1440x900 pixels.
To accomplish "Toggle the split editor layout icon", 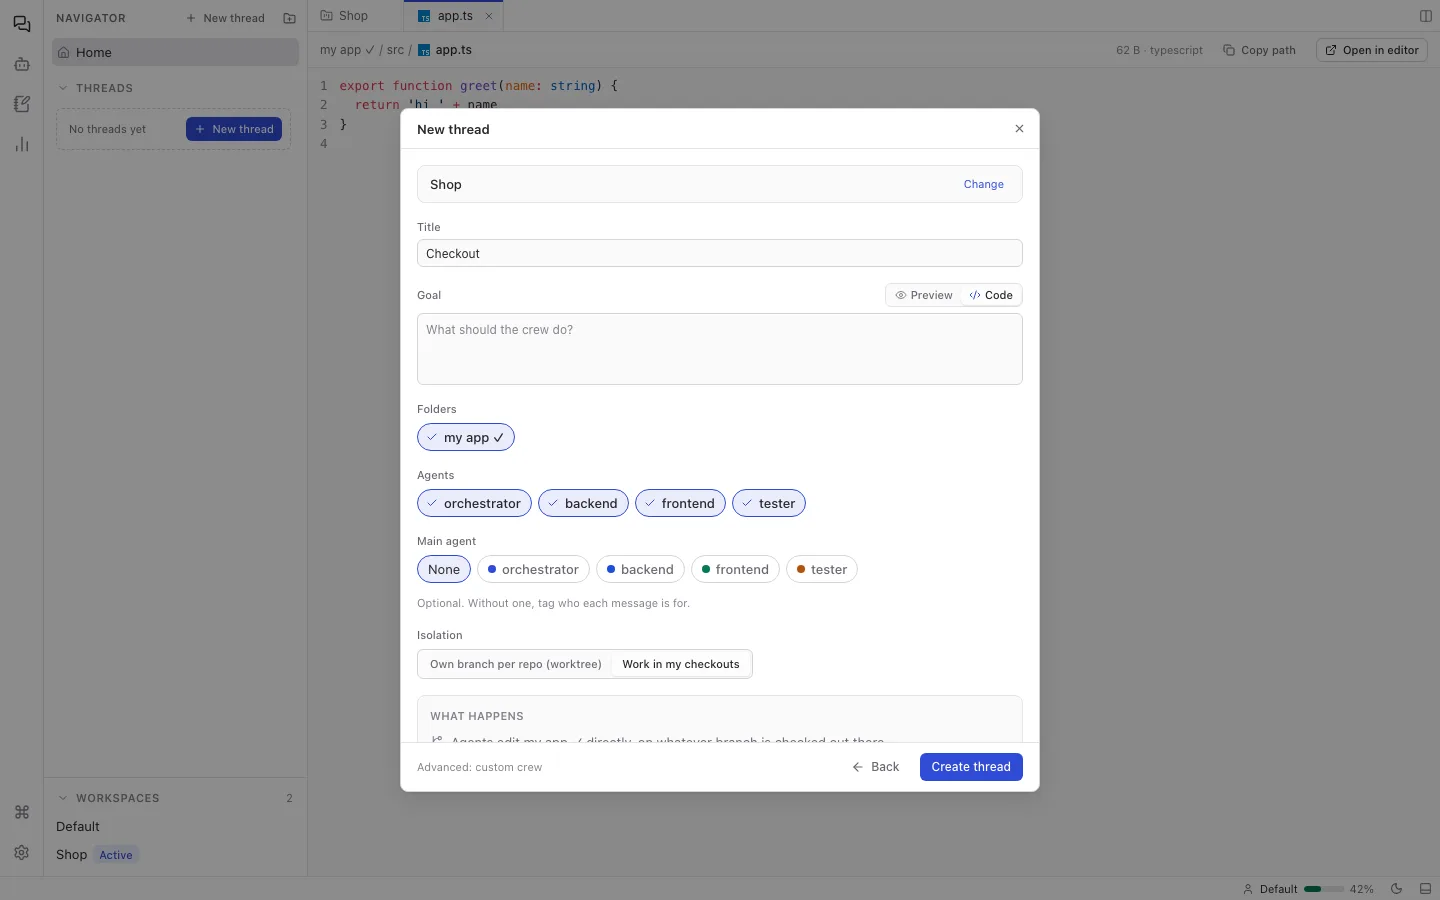I will coord(1426,16).
